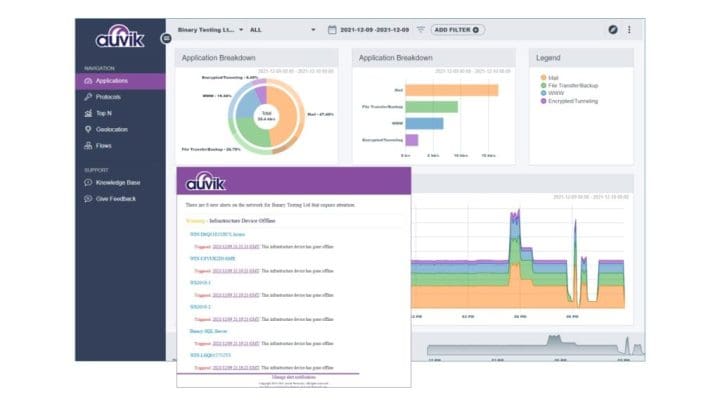Open the Binary SQL Server device link
This screenshot has width=720, height=406.
[208, 331]
